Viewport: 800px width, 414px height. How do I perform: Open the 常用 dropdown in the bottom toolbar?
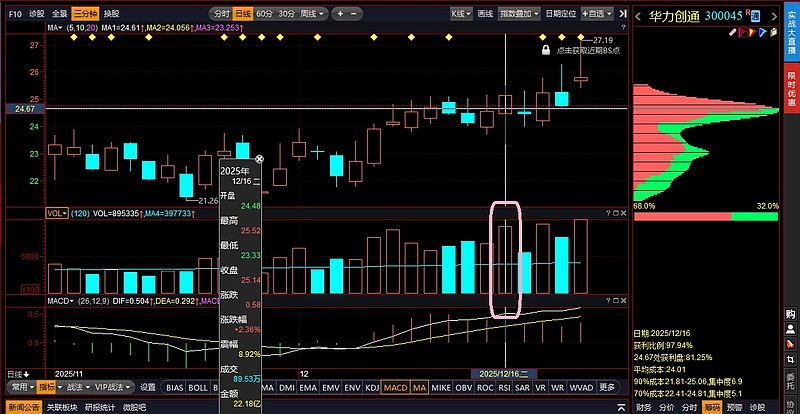[x=23, y=387]
